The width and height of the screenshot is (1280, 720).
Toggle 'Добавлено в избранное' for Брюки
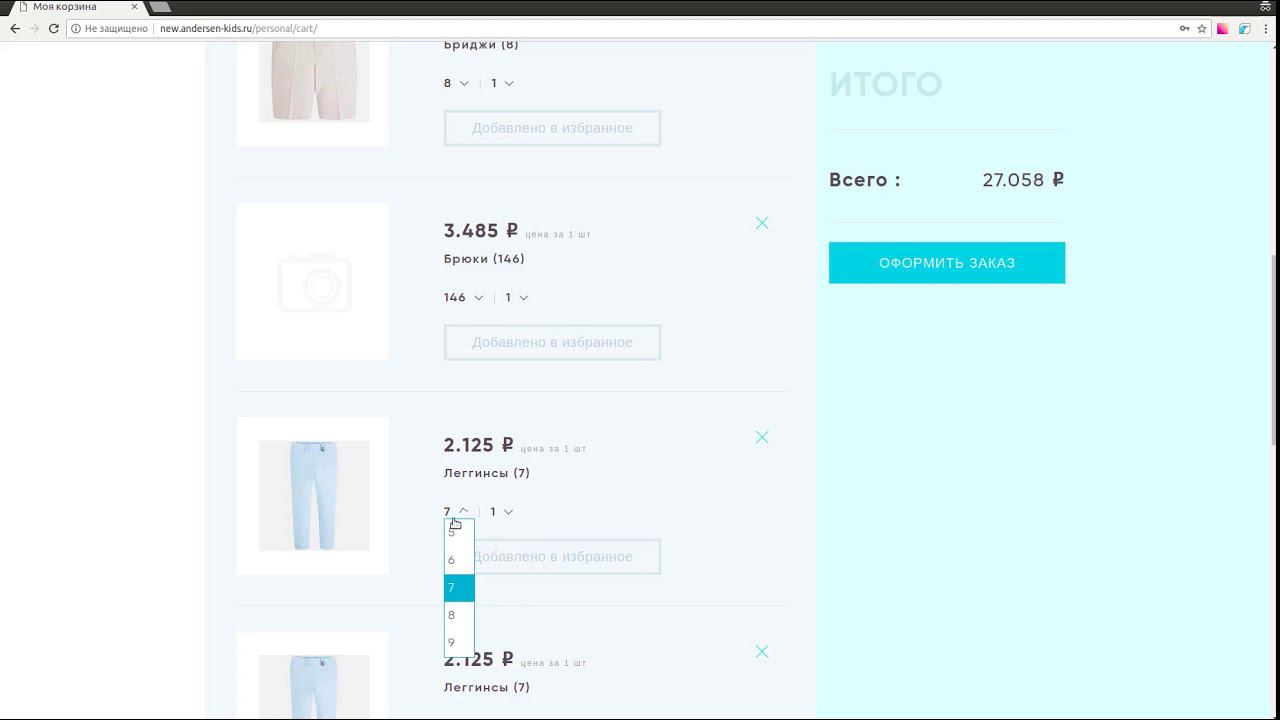pos(552,342)
